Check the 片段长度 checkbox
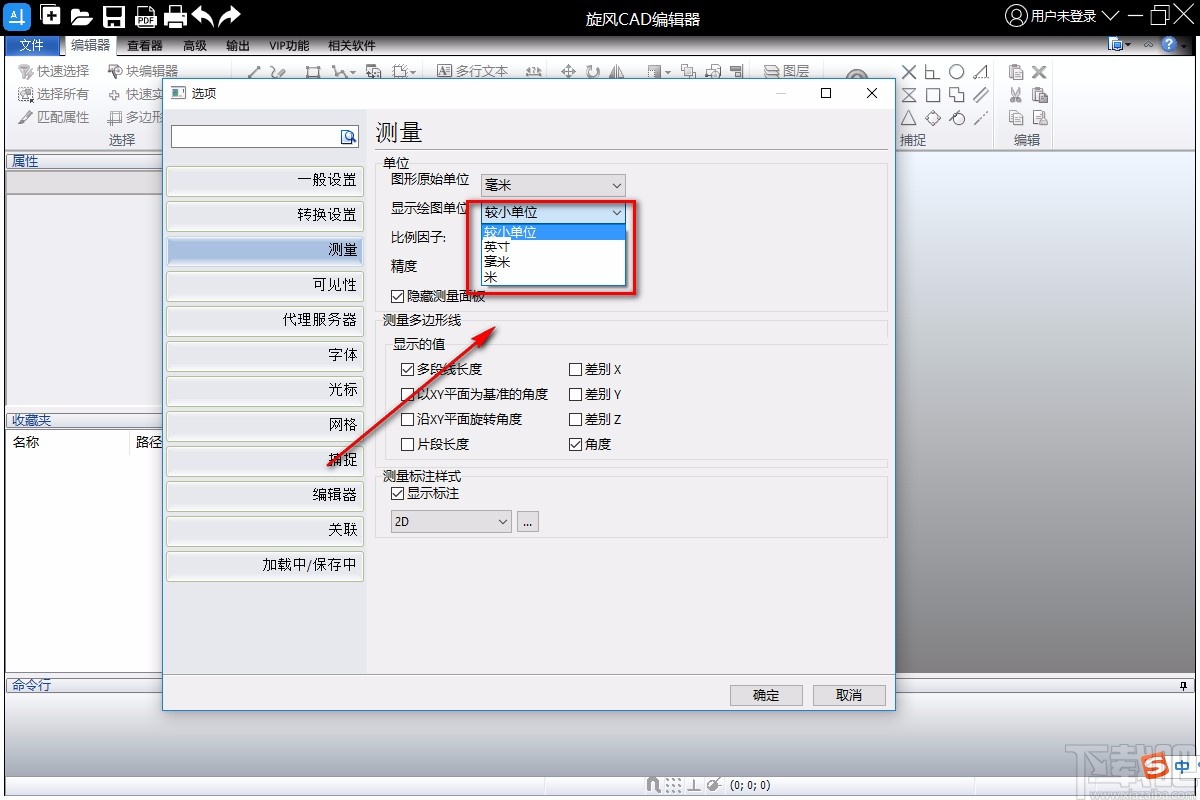 coord(408,444)
